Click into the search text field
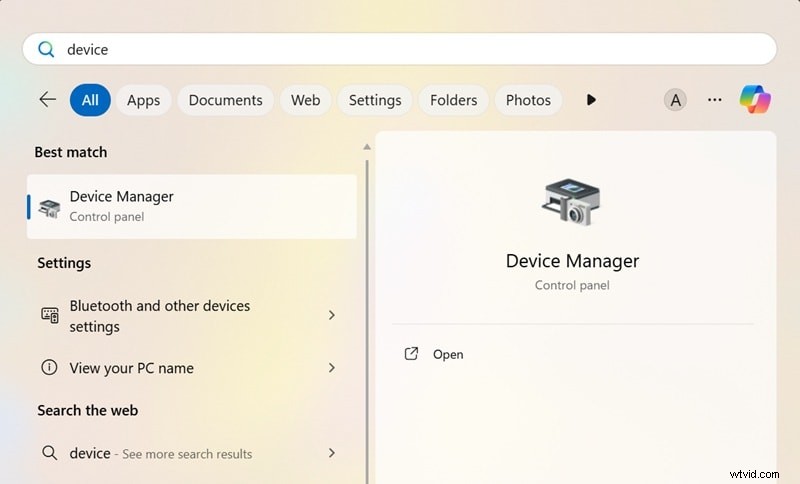The image size is (800, 484). tap(400, 49)
